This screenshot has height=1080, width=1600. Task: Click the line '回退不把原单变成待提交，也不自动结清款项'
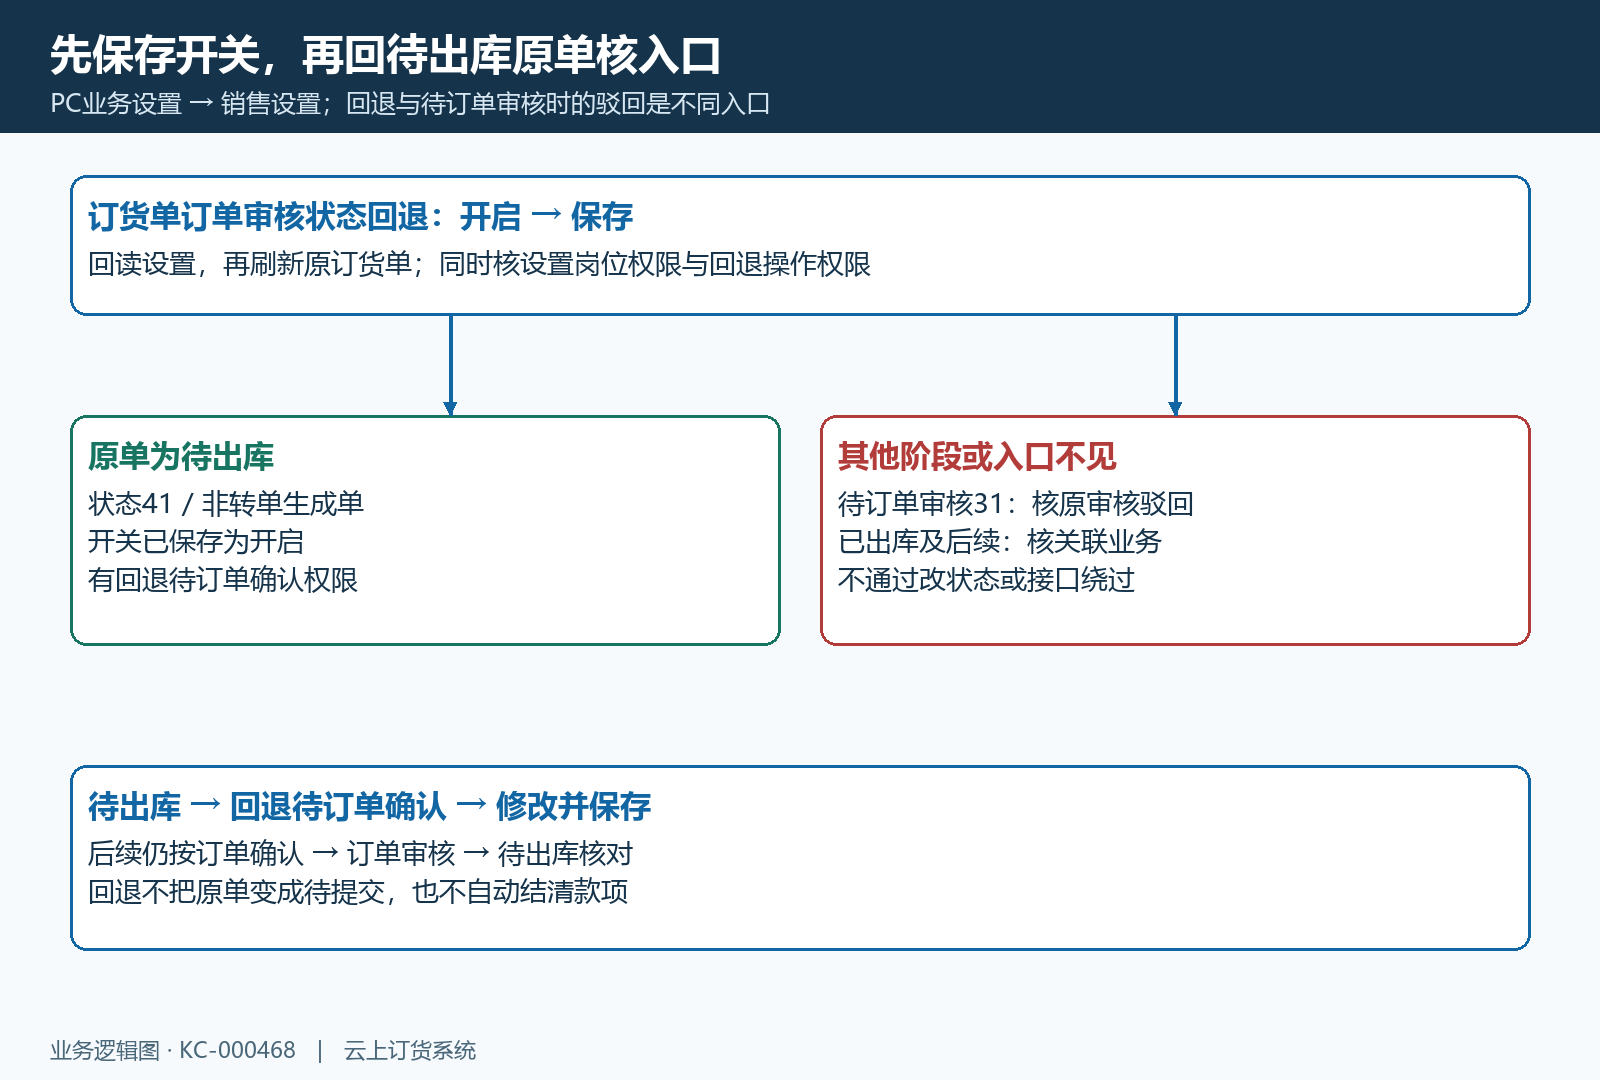[358, 891]
